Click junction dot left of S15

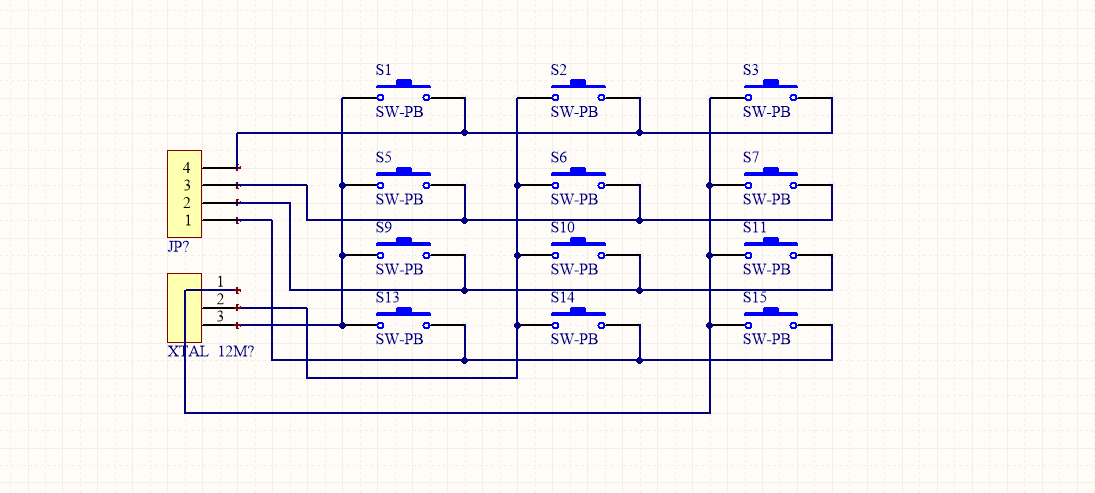[x=710, y=325]
